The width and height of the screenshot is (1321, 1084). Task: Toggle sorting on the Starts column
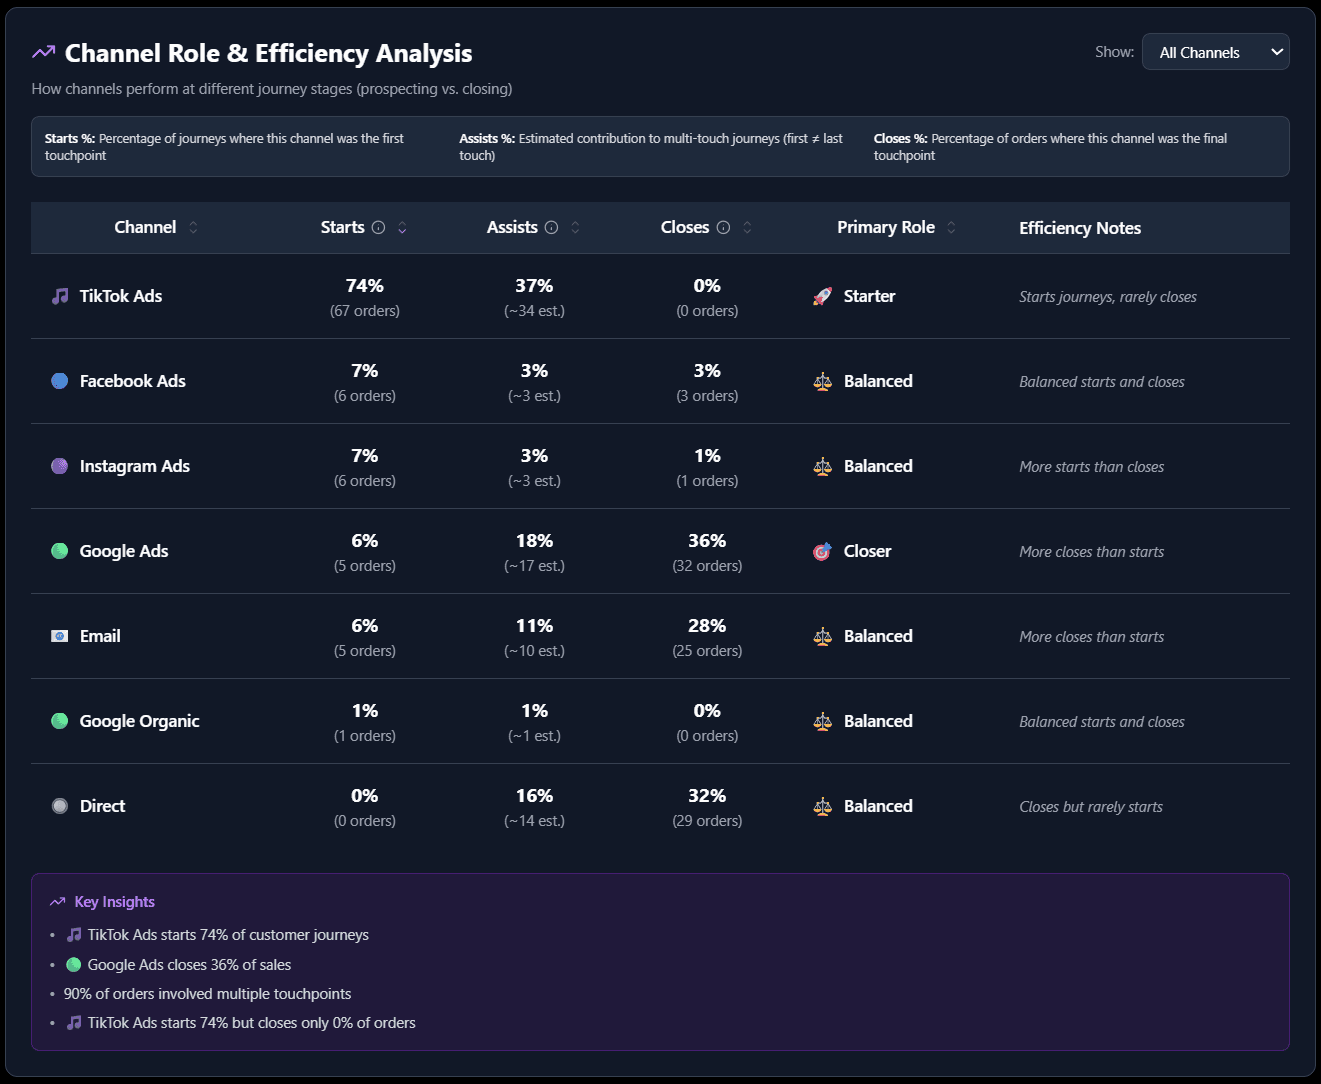point(401,227)
